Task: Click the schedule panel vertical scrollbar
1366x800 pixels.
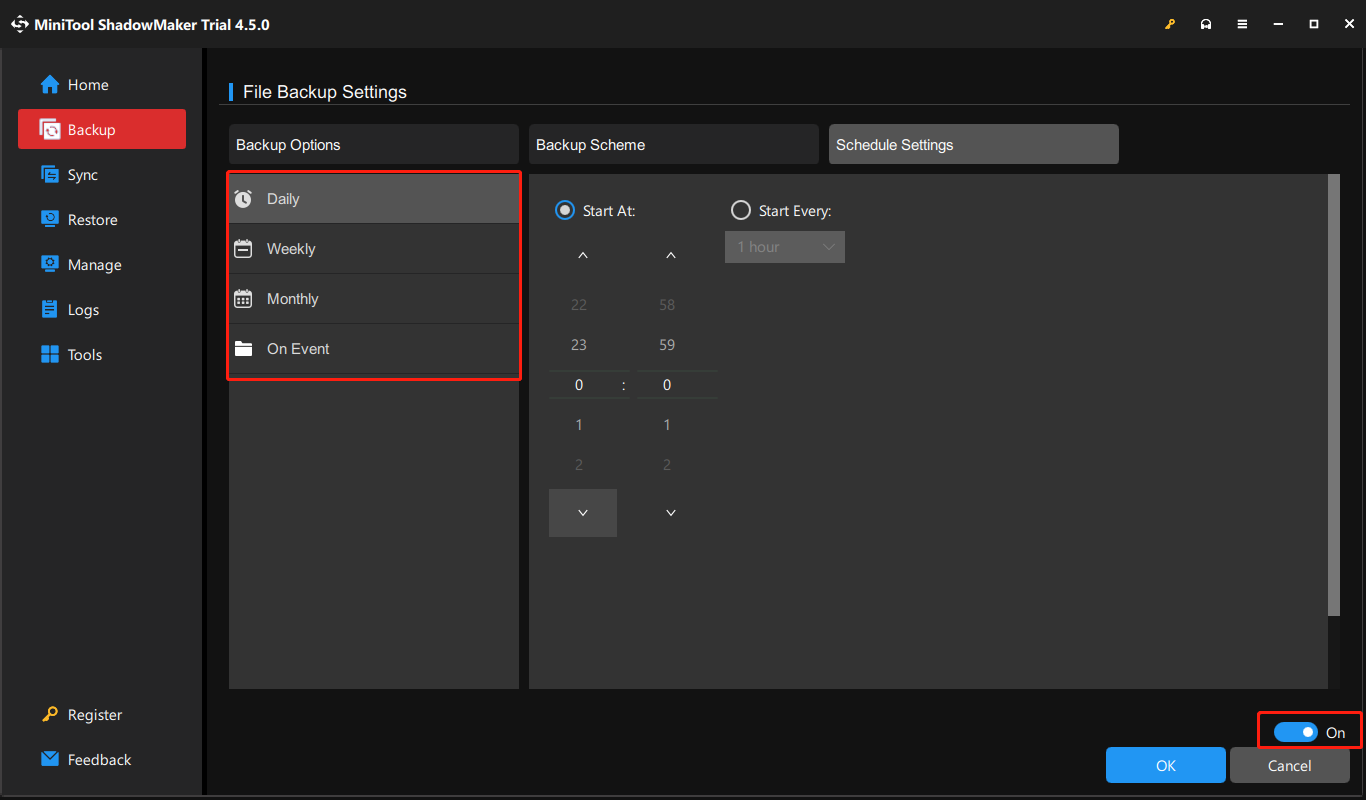Action: pos(1333,395)
